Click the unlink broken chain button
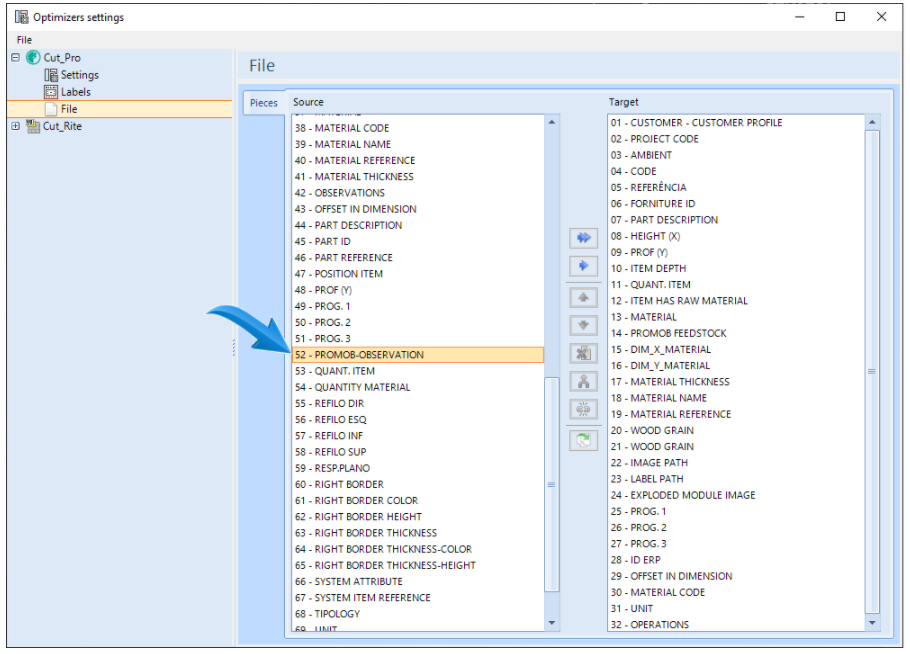The width and height of the screenshot is (910, 654). [583, 410]
